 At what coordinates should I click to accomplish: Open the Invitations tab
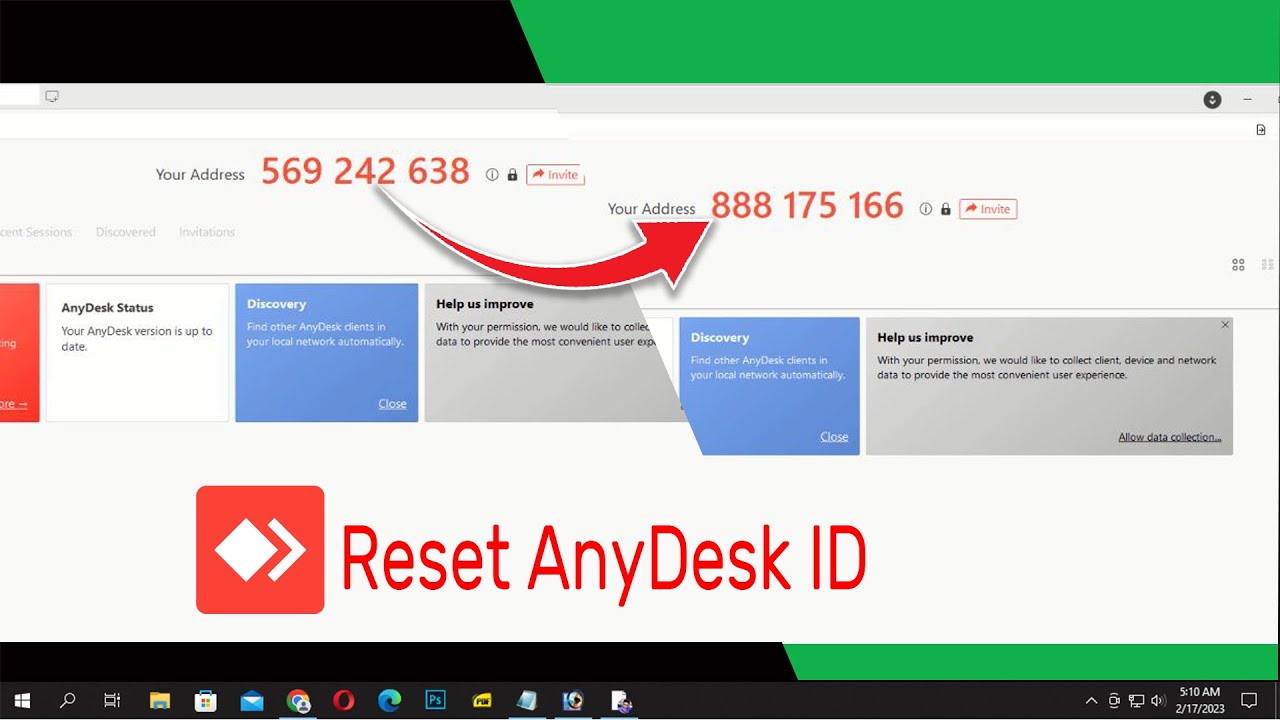(x=207, y=232)
